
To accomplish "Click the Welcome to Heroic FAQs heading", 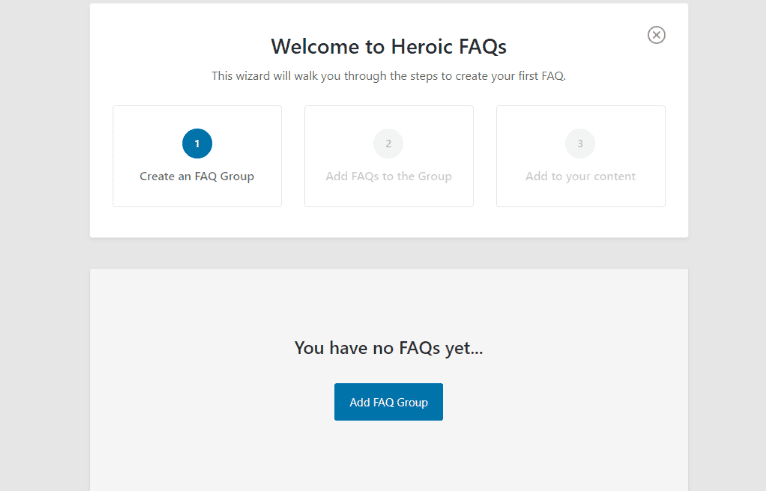I will tap(389, 47).
